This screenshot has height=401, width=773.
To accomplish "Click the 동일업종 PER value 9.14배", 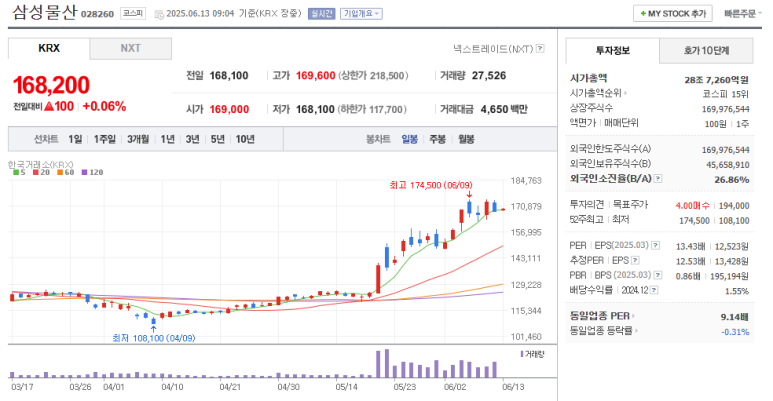I will [x=735, y=317].
